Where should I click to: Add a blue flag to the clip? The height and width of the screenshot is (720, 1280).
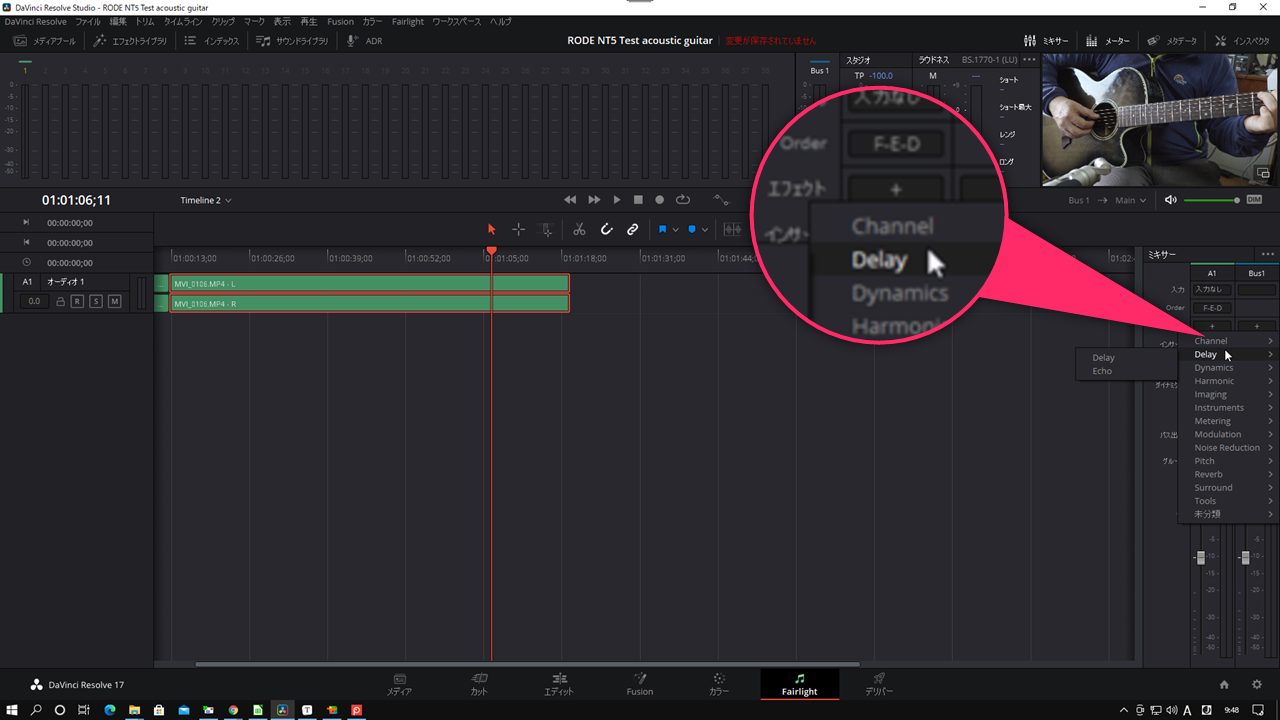tap(662, 230)
